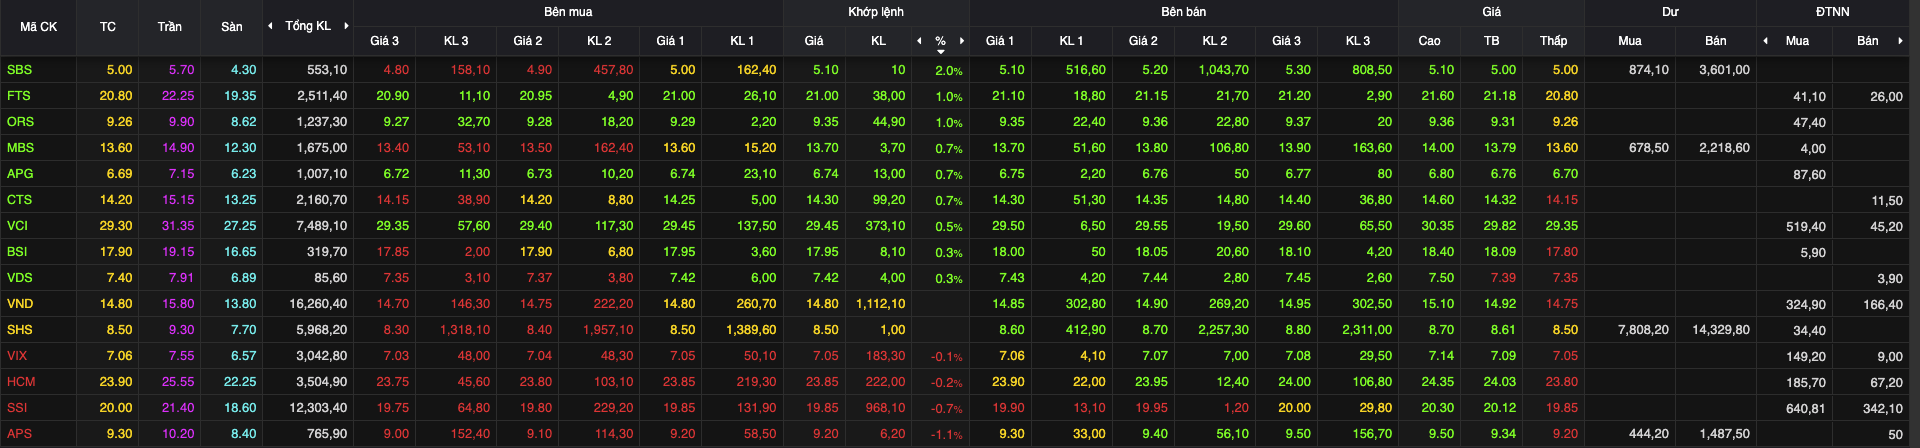Click the Sàn column header
Viewport: 1920px width, 448px height.
tap(232, 27)
